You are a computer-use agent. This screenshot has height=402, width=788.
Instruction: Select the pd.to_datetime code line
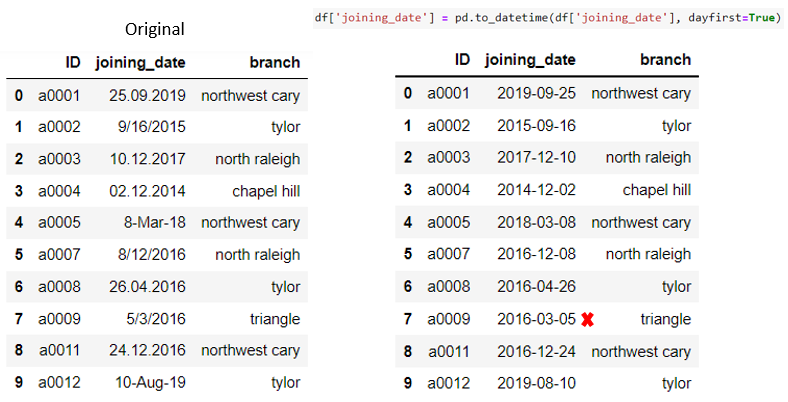coord(548,18)
